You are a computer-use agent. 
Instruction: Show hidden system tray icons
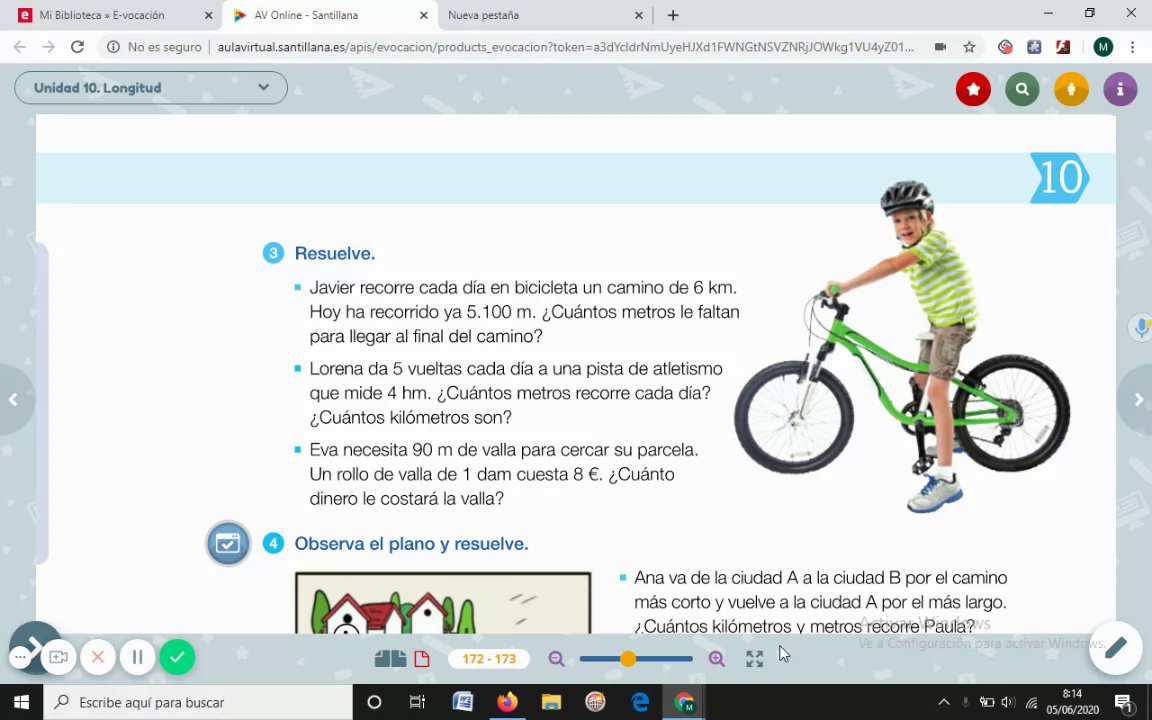point(944,702)
